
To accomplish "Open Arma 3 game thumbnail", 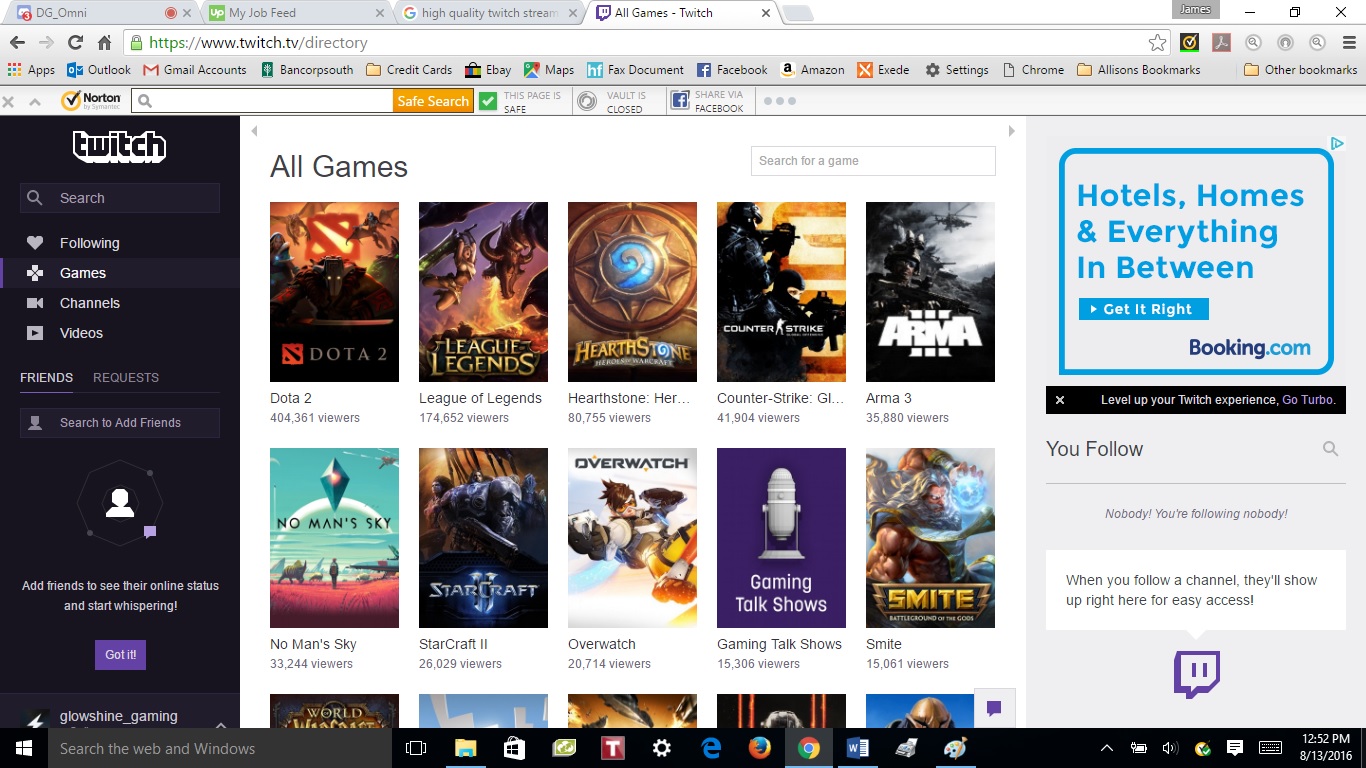I will [x=930, y=292].
